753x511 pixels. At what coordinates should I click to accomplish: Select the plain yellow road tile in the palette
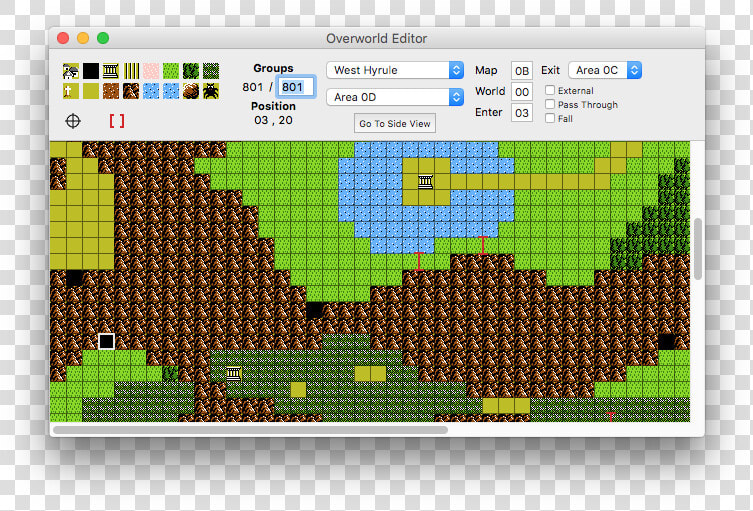click(91, 91)
